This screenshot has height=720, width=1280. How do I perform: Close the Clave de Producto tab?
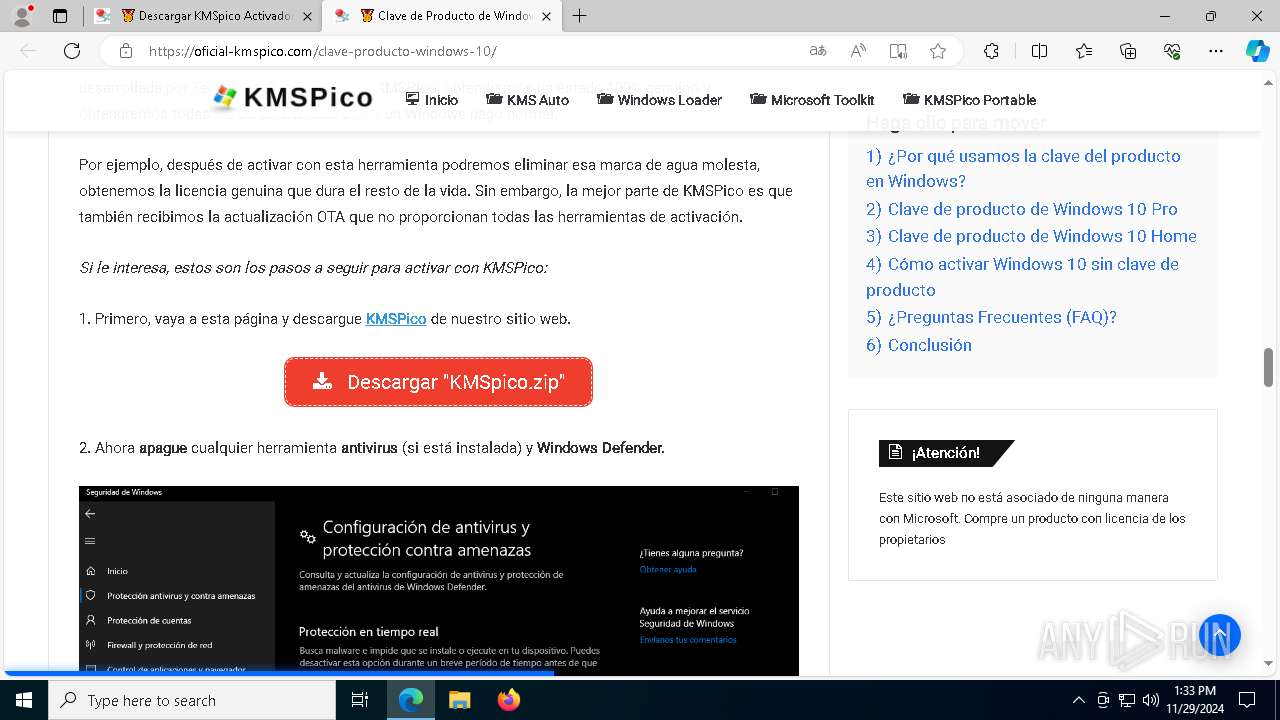click(x=548, y=16)
